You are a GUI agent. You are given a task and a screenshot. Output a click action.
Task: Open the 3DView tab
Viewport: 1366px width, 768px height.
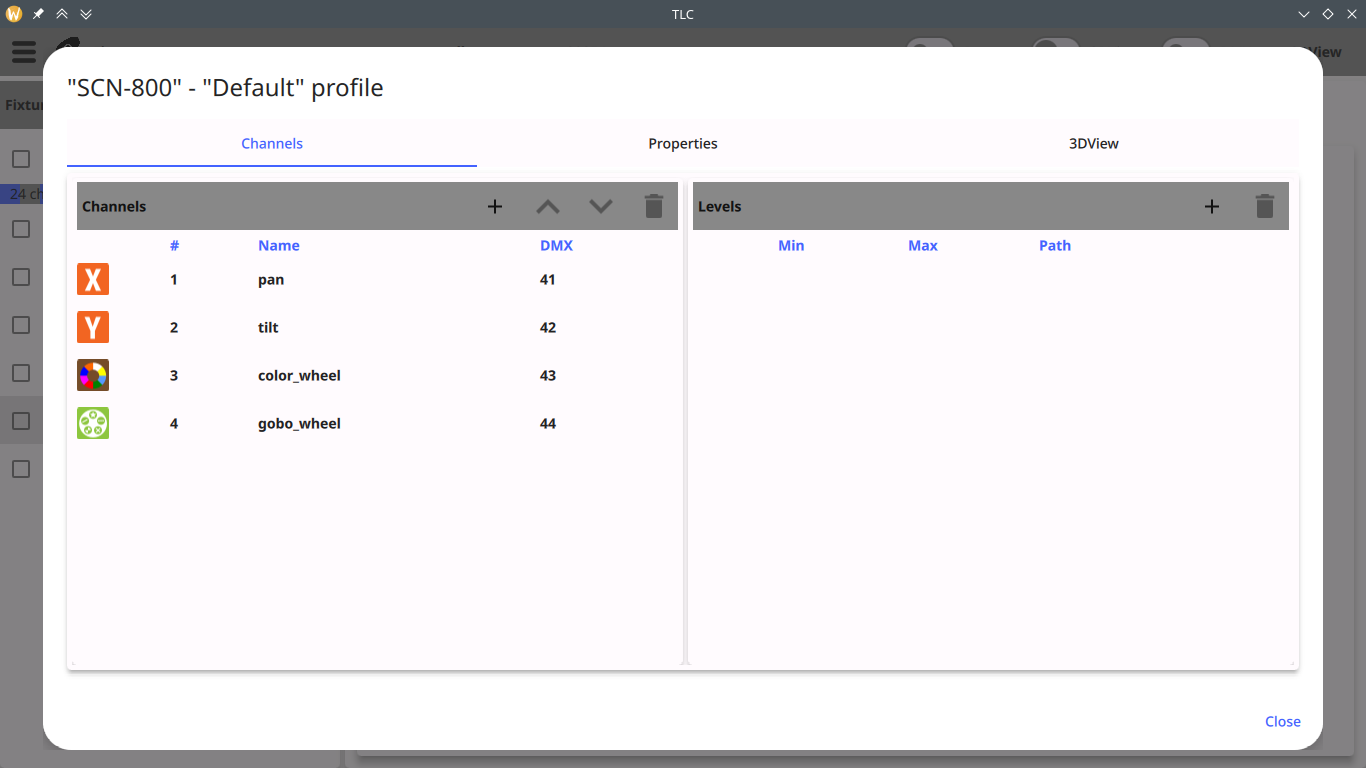[x=1094, y=143]
